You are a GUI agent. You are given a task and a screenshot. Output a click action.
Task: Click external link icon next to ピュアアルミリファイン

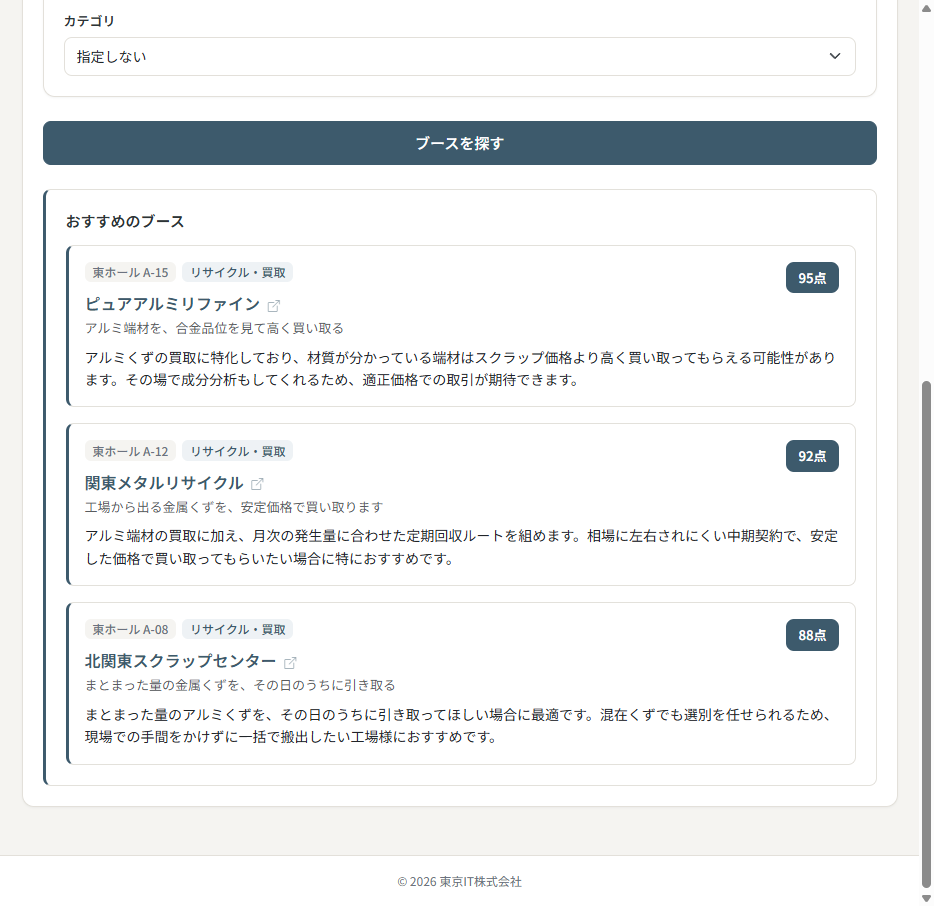pos(273,306)
